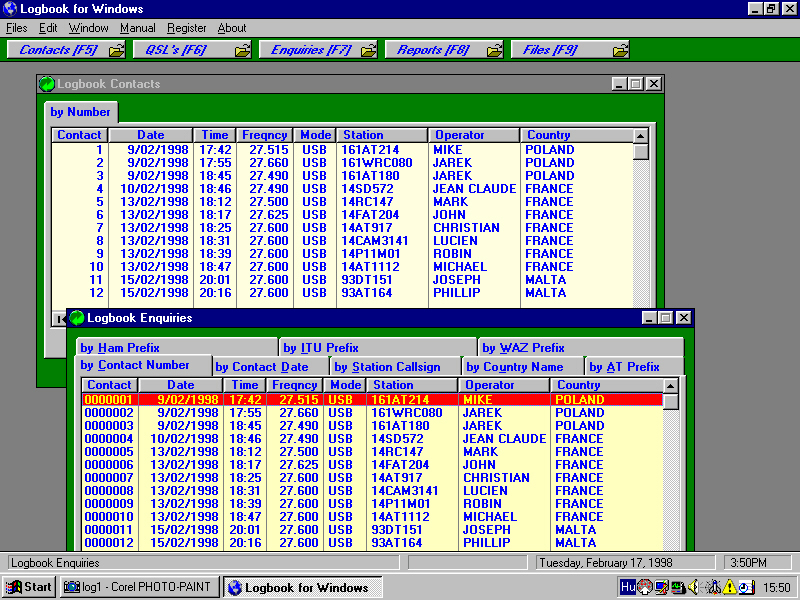
Task: Click the Station column header in Logbook Contacts
Action: coord(382,135)
